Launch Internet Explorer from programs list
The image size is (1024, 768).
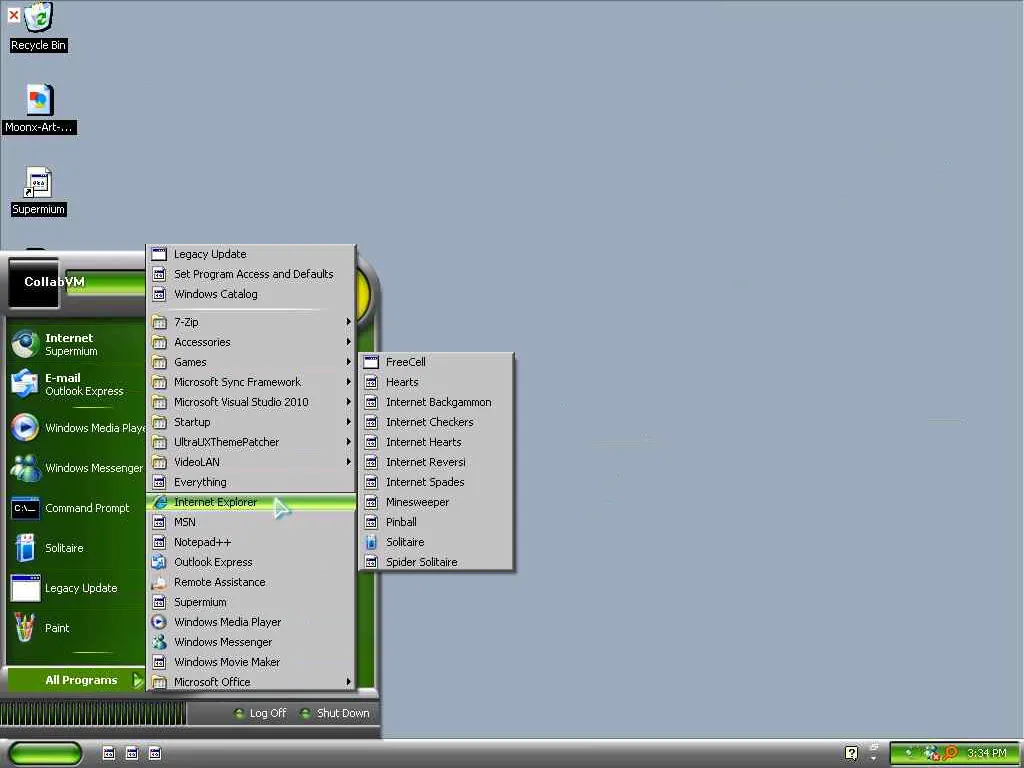[251, 502]
